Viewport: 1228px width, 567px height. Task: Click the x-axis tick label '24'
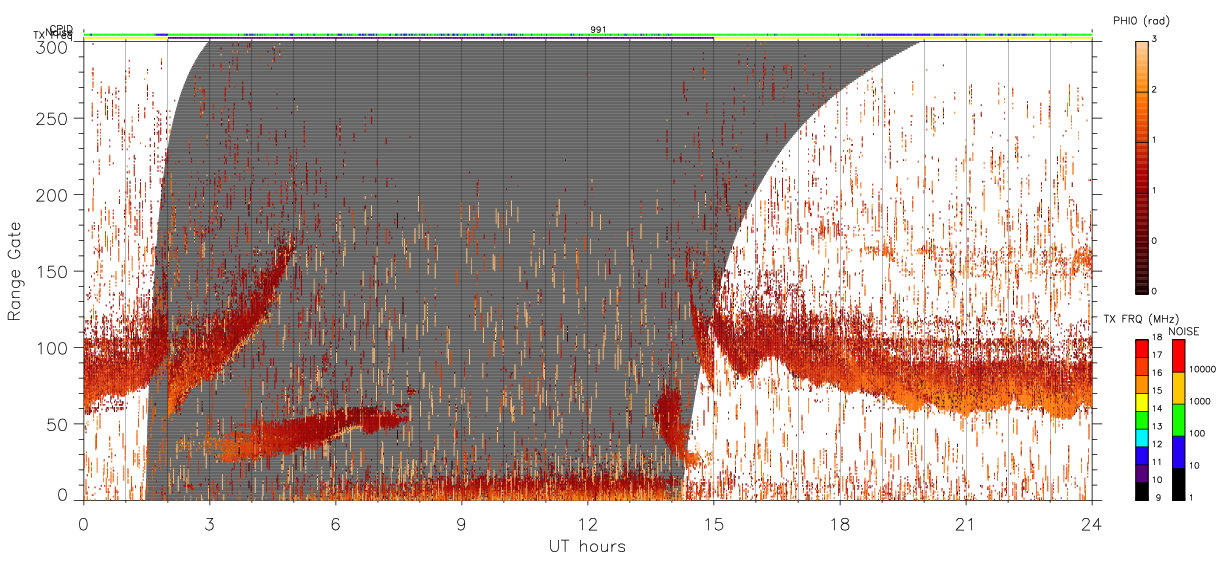(1091, 524)
